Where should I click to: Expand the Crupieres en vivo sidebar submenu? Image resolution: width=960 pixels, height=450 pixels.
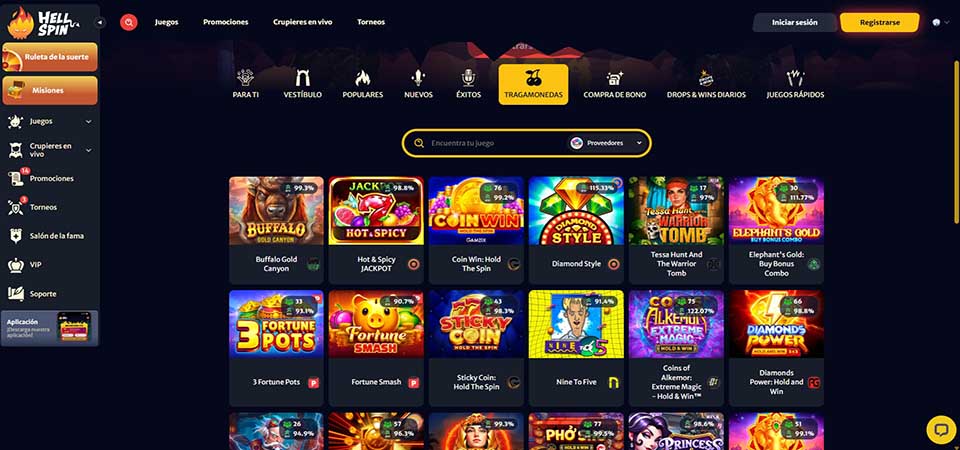point(88,150)
